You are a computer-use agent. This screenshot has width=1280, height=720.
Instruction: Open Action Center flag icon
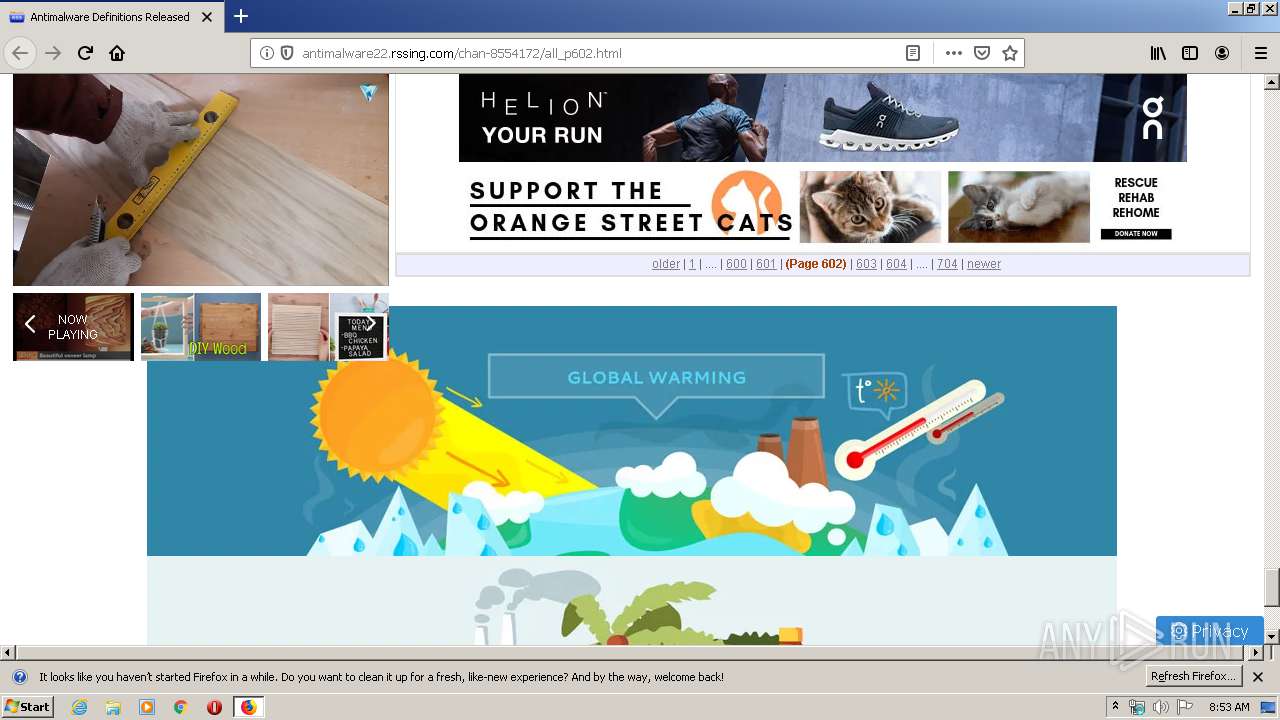point(1185,707)
